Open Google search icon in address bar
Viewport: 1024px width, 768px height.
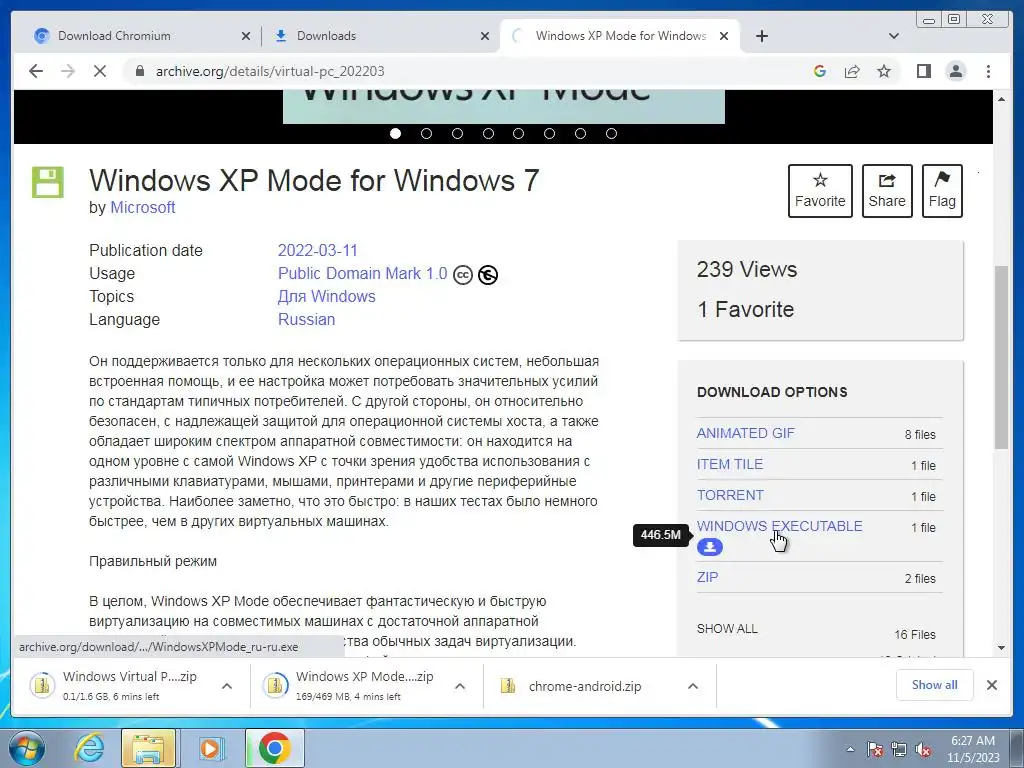tap(820, 71)
